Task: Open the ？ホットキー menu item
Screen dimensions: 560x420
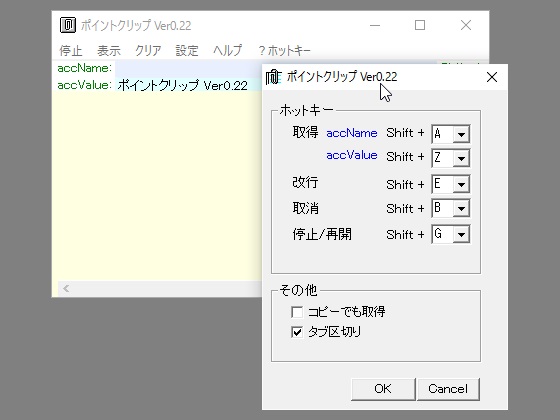Action: (x=284, y=51)
